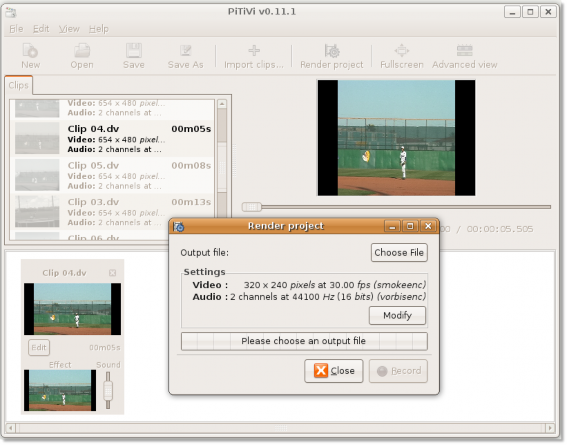Click Choose File for output file
The image size is (567, 445).
tap(399, 252)
